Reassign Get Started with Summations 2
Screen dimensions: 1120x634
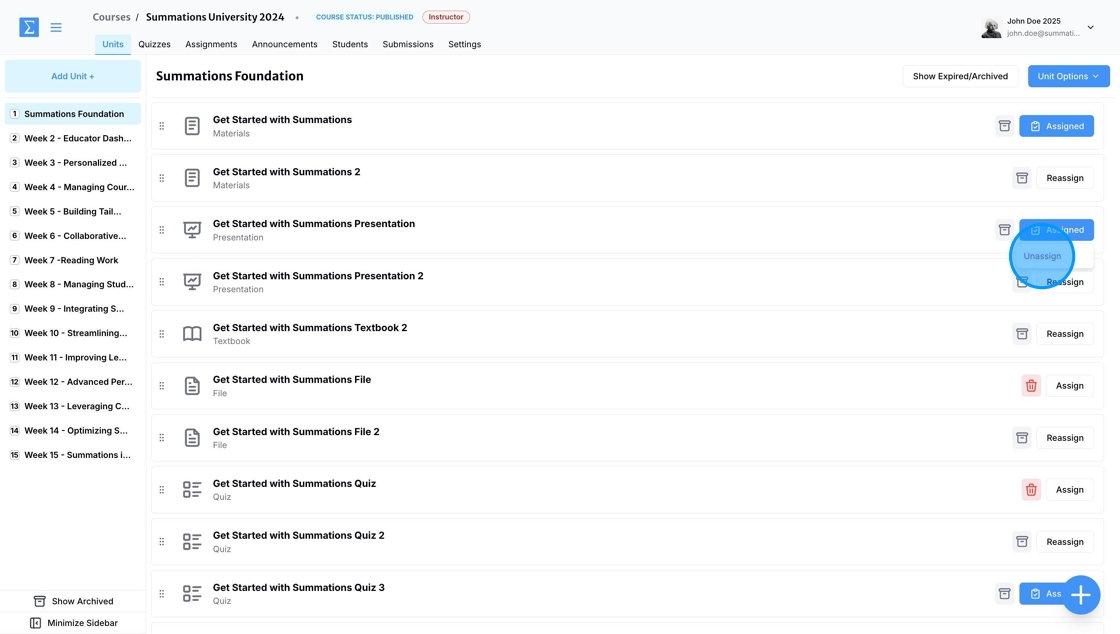pyautogui.click(x=1064, y=178)
